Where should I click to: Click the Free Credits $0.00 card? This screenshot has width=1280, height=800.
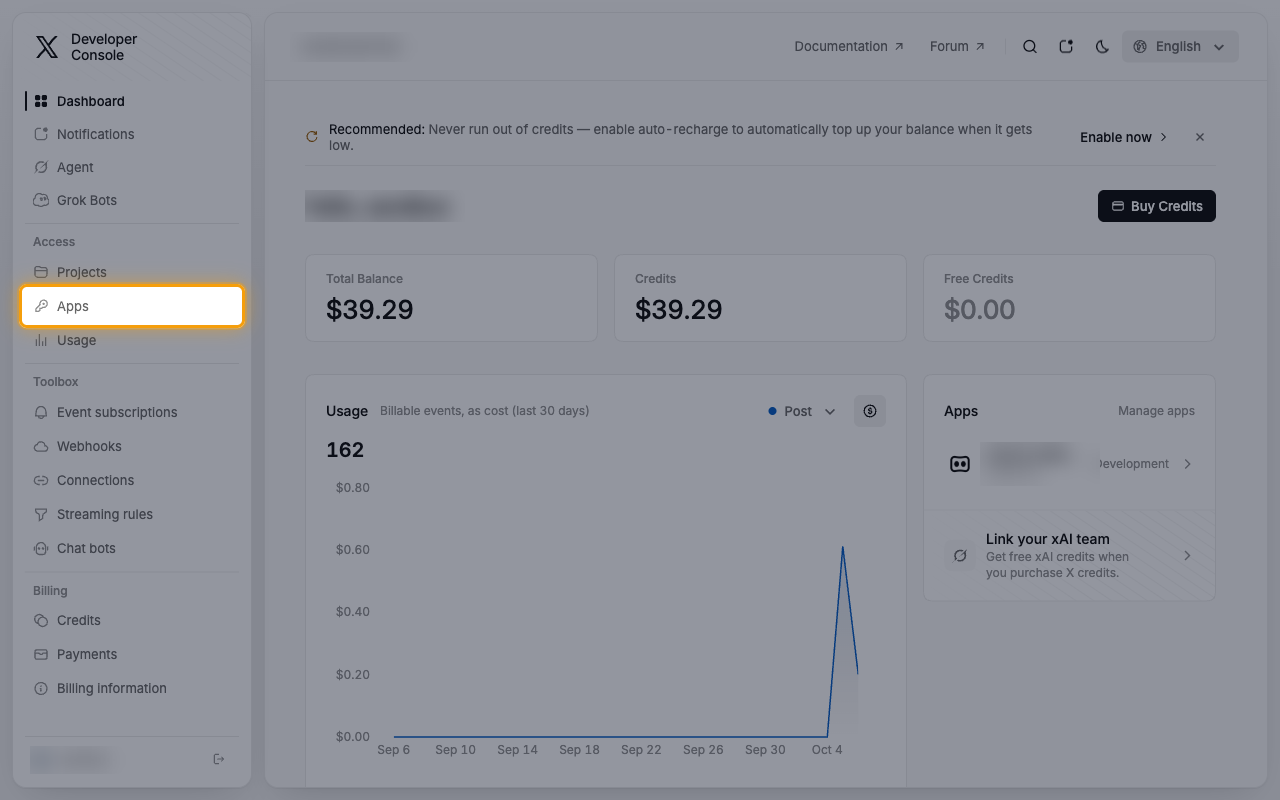[x=1069, y=298]
